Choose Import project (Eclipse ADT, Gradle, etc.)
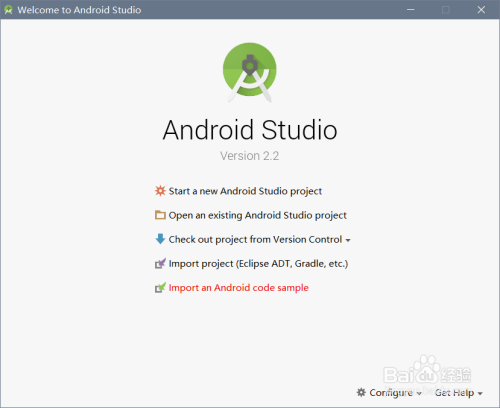The height and width of the screenshot is (408, 500). click(x=258, y=264)
